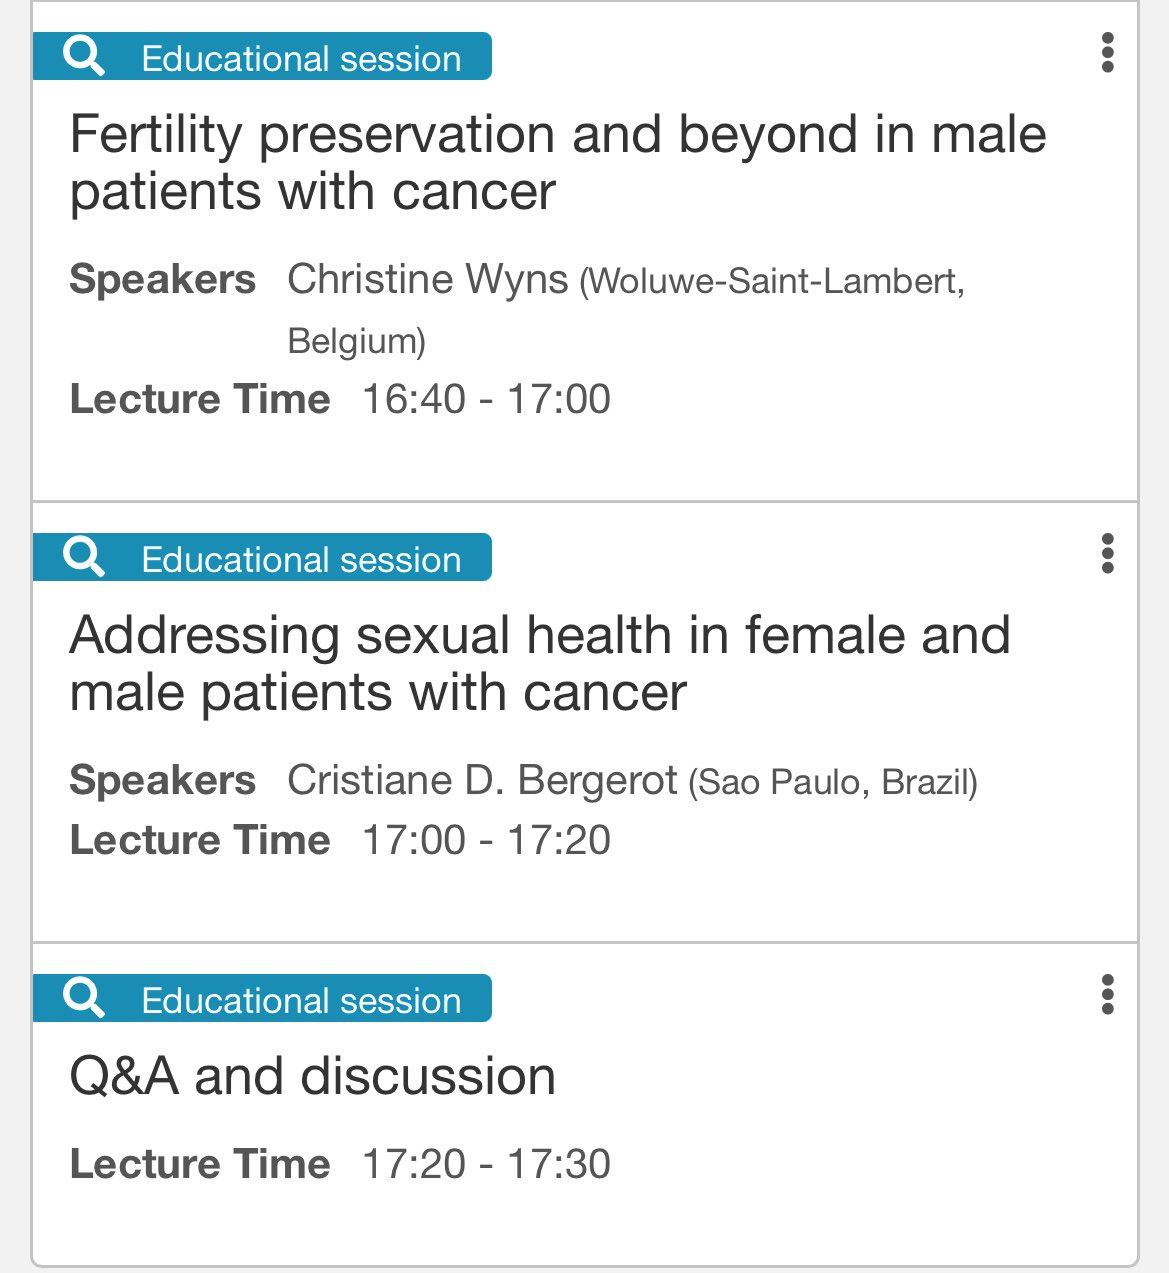View speaker Christine Wyns profile

coord(428,279)
